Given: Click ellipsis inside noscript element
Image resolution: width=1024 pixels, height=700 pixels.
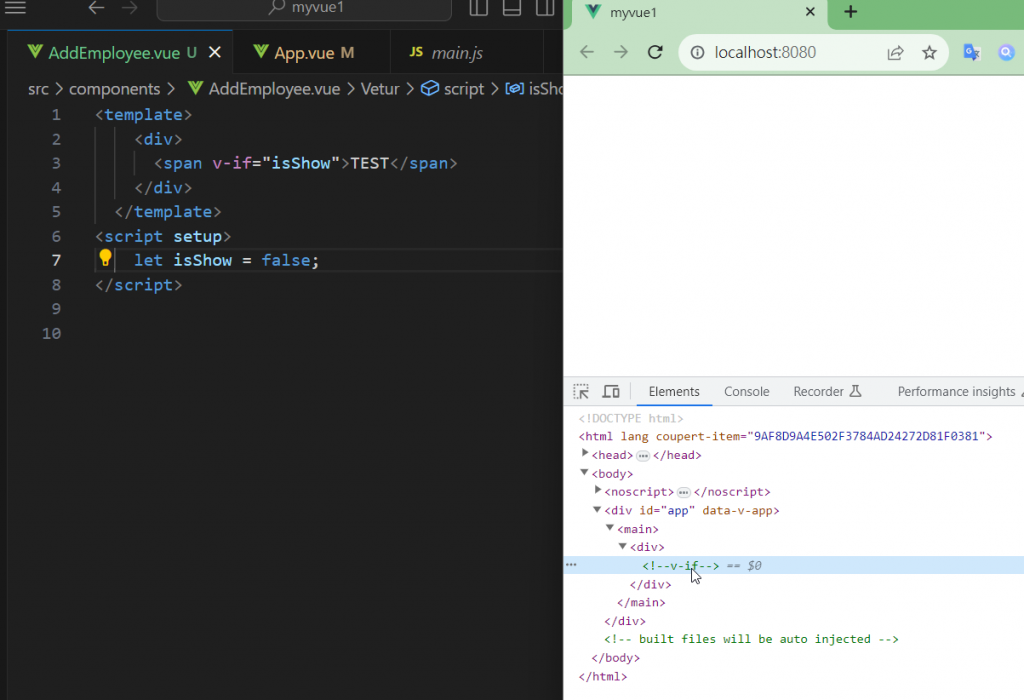Looking at the screenshot, I should pyautogui.click(x=684, y=492).
